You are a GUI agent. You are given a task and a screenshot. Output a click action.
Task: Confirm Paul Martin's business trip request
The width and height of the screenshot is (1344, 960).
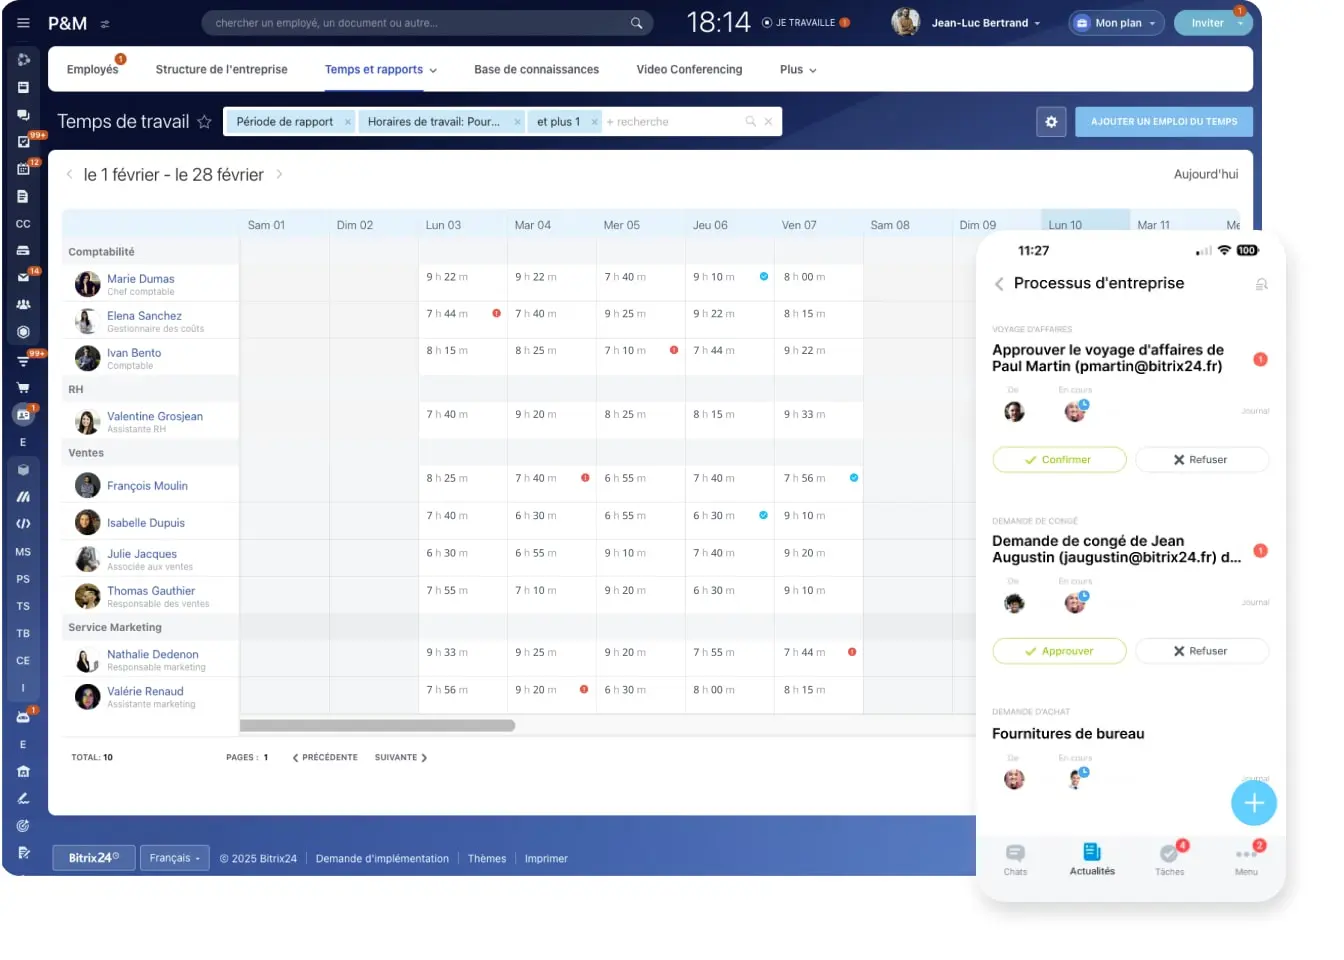point(1059,460)
